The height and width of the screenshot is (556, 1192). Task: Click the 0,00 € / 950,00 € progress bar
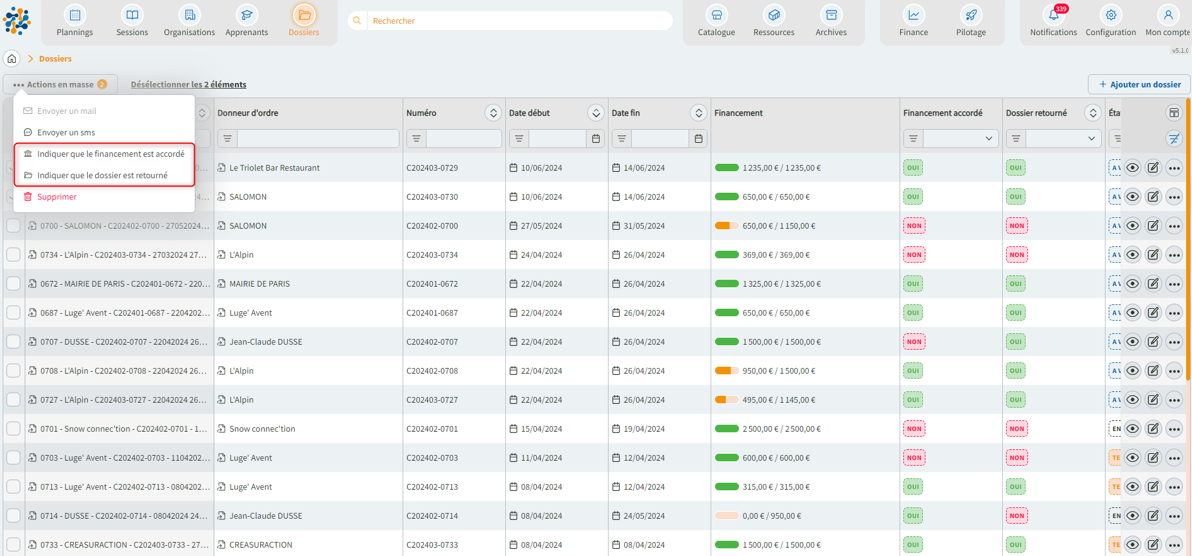pos(727,516)
